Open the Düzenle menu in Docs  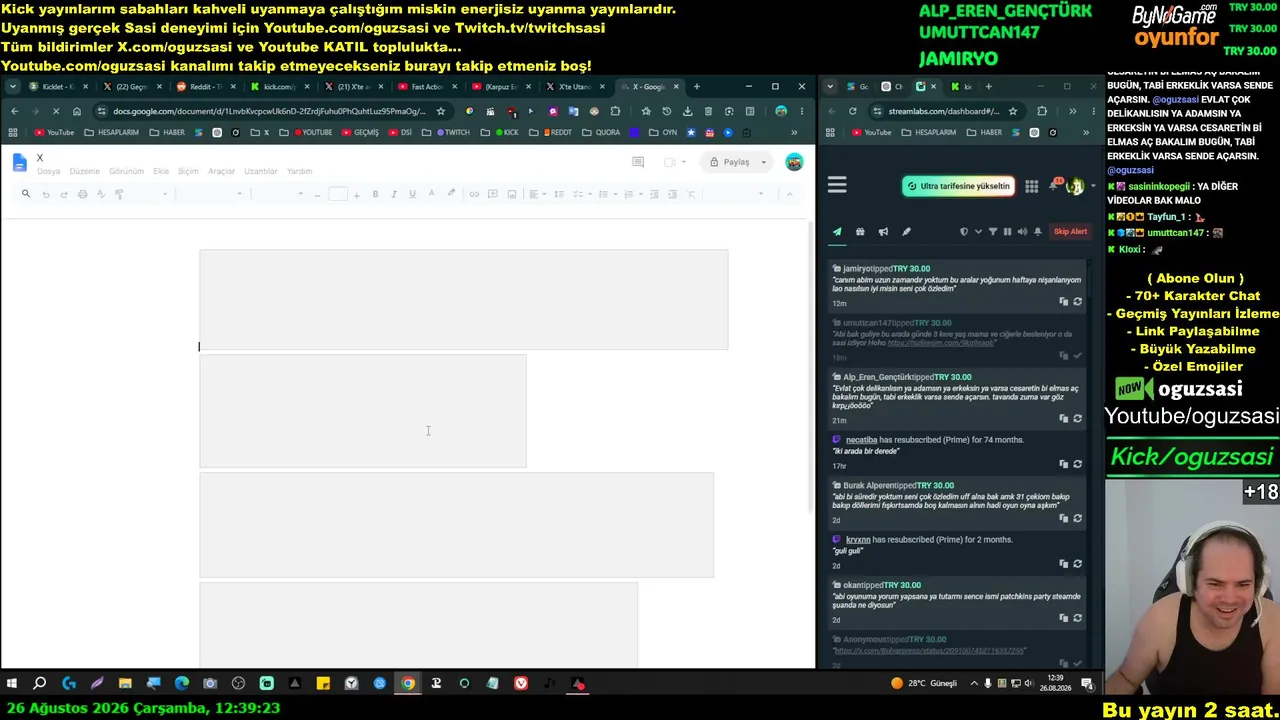[84, 171]
